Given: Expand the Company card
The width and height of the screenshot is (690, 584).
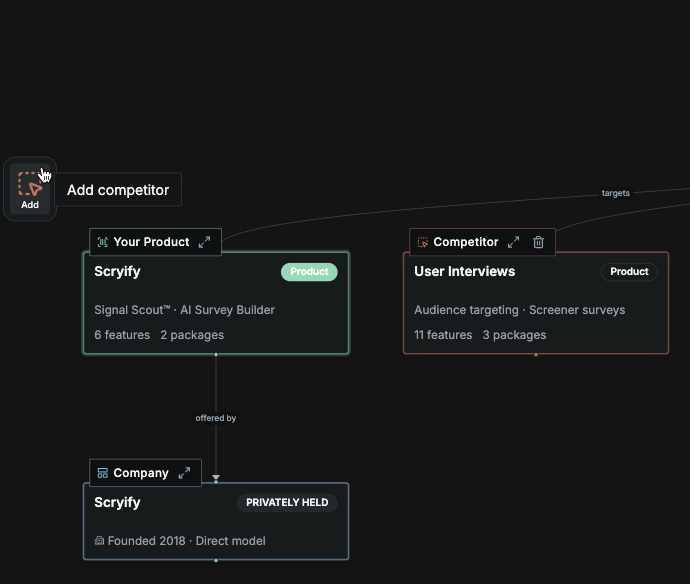Looking at the screenshot, I should pyautogui.click(x=184, y=473).
